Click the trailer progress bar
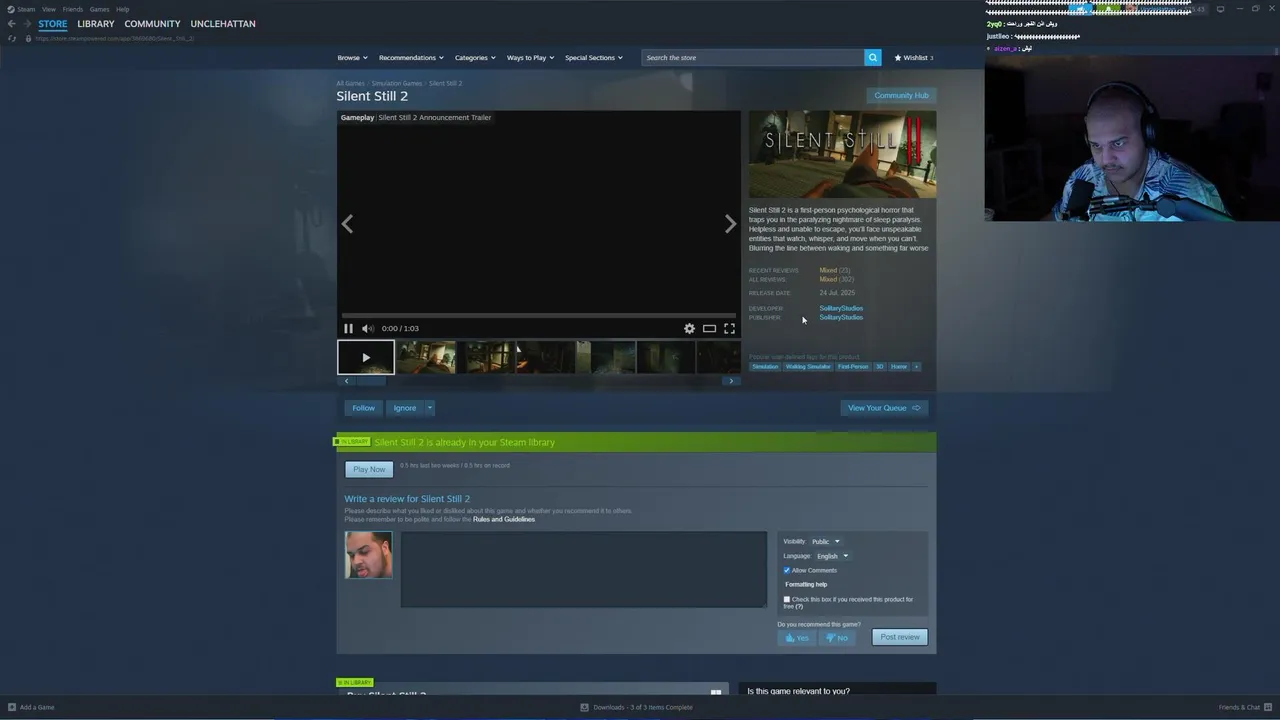1280x720 pixels. (x=538, y=315)
